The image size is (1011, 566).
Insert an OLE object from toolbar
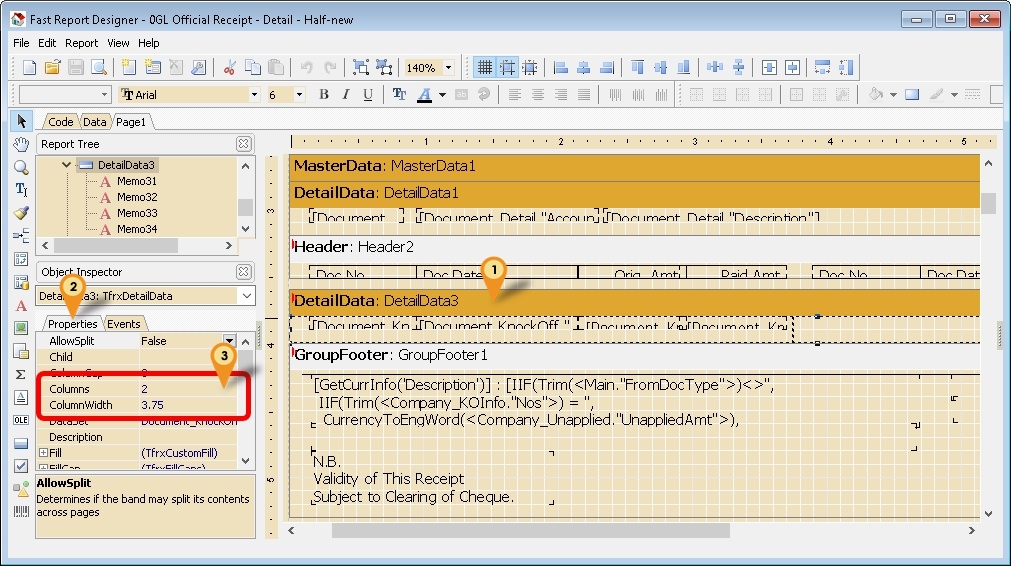21,420
